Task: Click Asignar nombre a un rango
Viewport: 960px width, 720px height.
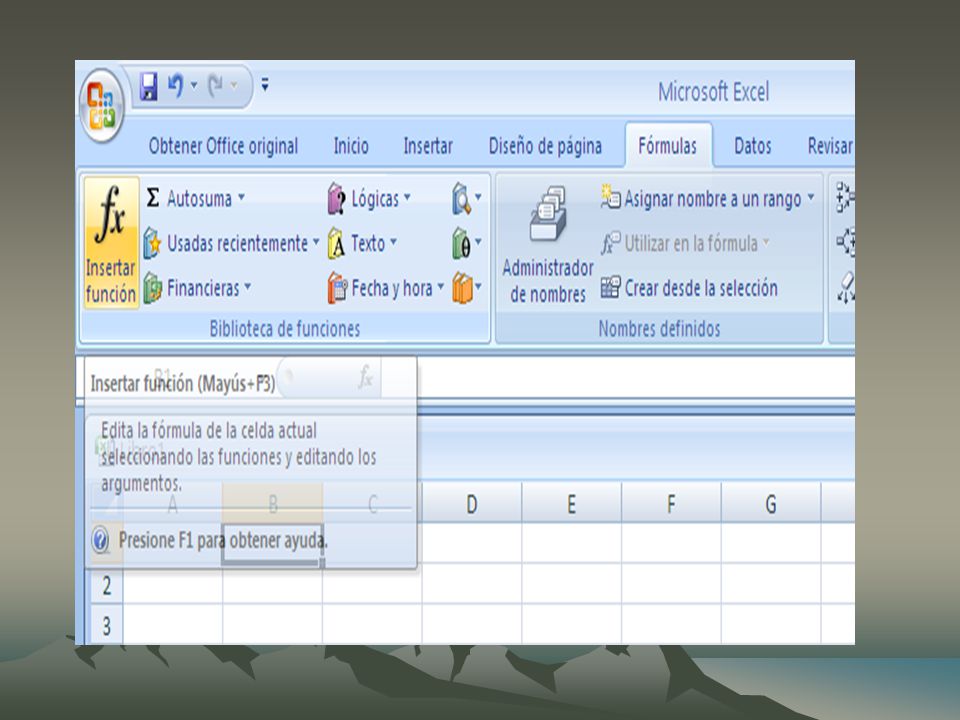Action: click(701, 198)
